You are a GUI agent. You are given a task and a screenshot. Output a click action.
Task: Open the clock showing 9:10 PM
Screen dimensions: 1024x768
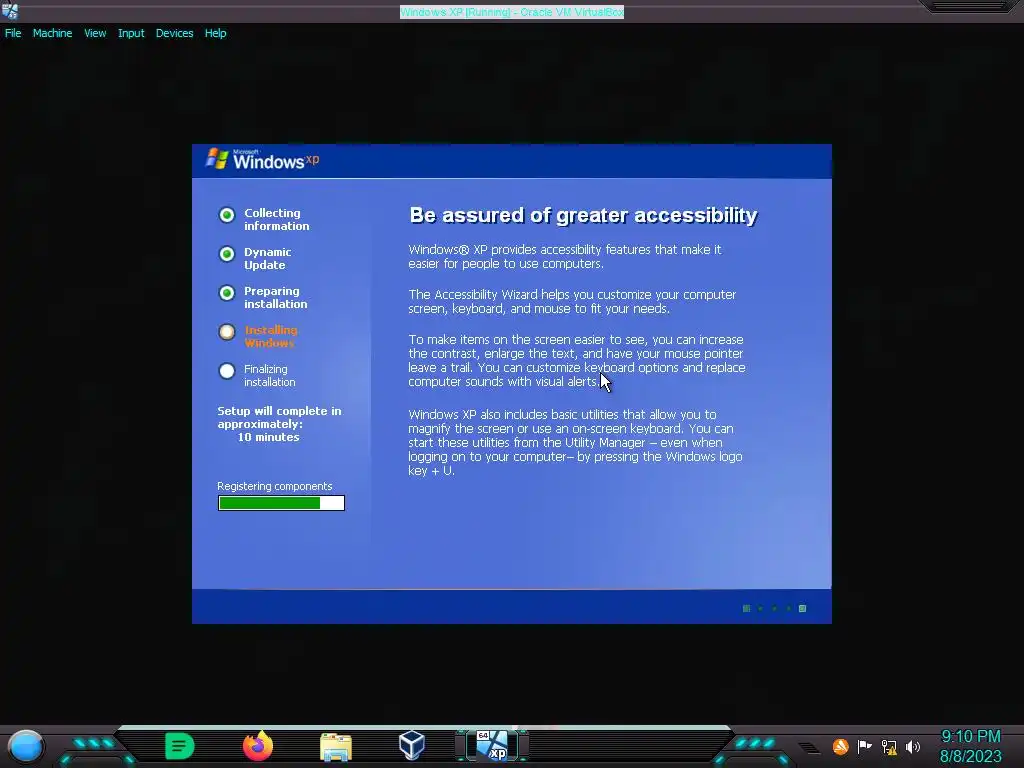pos(970,746)
